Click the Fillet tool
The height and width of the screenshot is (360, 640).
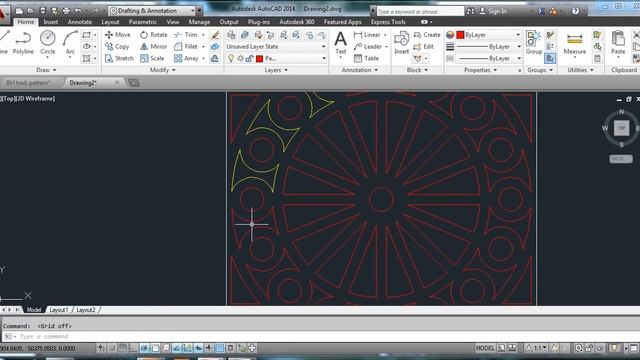[186, 47]
